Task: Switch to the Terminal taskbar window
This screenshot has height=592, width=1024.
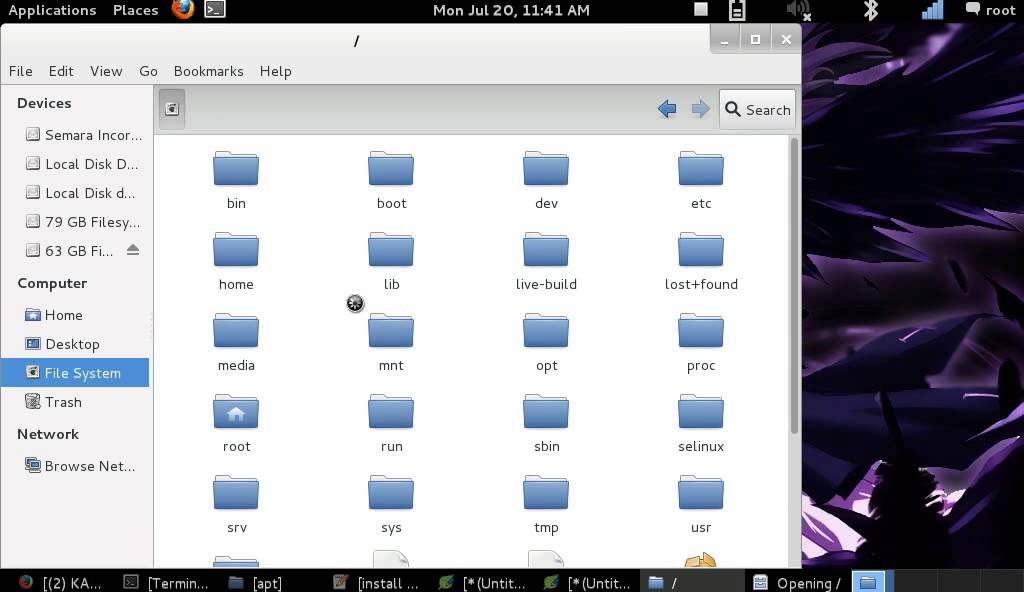Action: coord(167,582)
